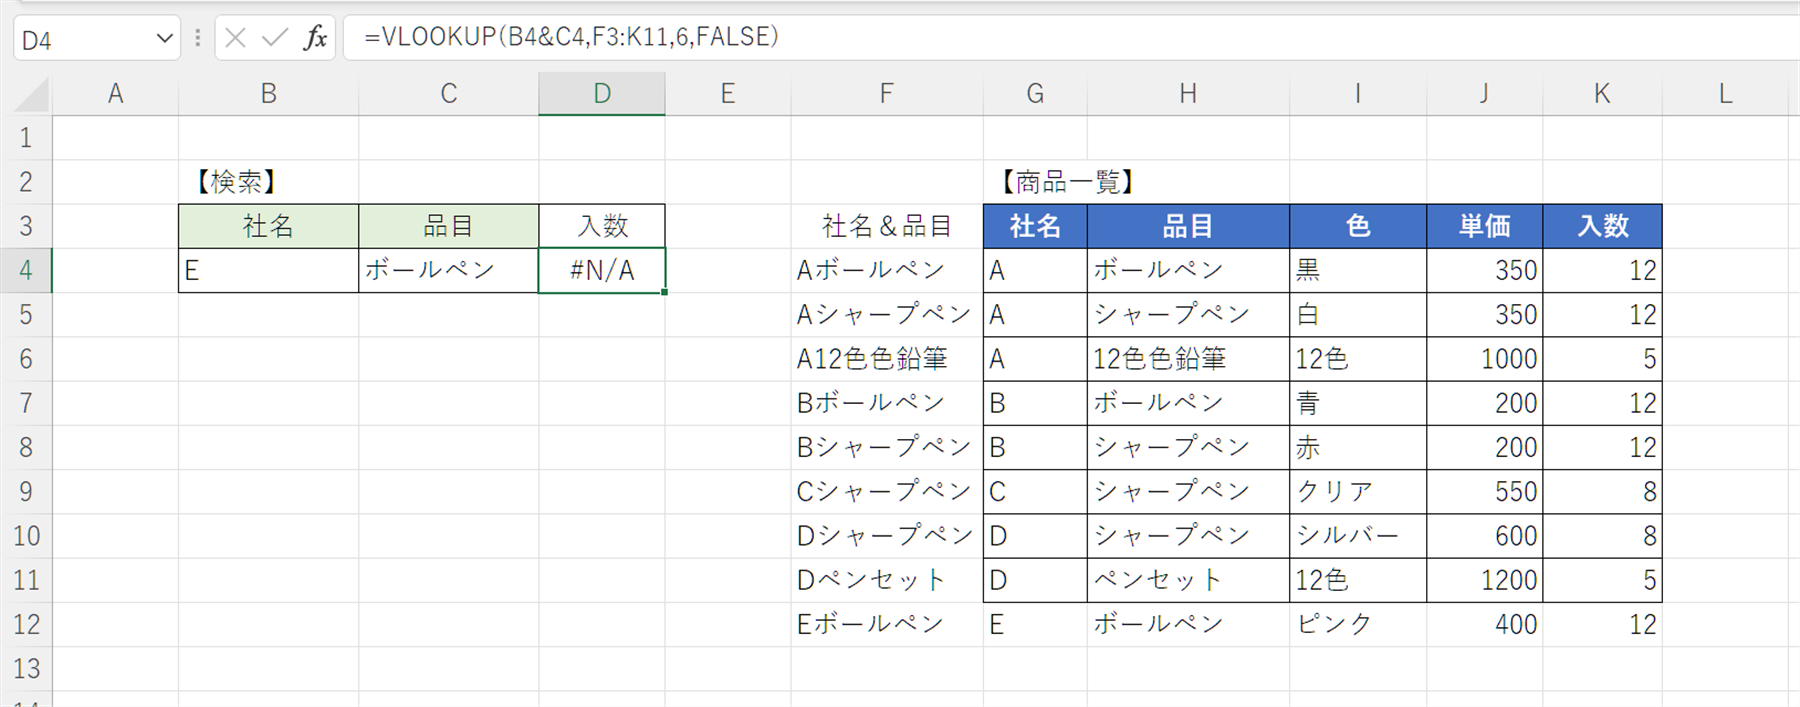Click the Insert Function fx icon
The height and width of the screenshot is (707, 1800).
[x=316, y=38]
